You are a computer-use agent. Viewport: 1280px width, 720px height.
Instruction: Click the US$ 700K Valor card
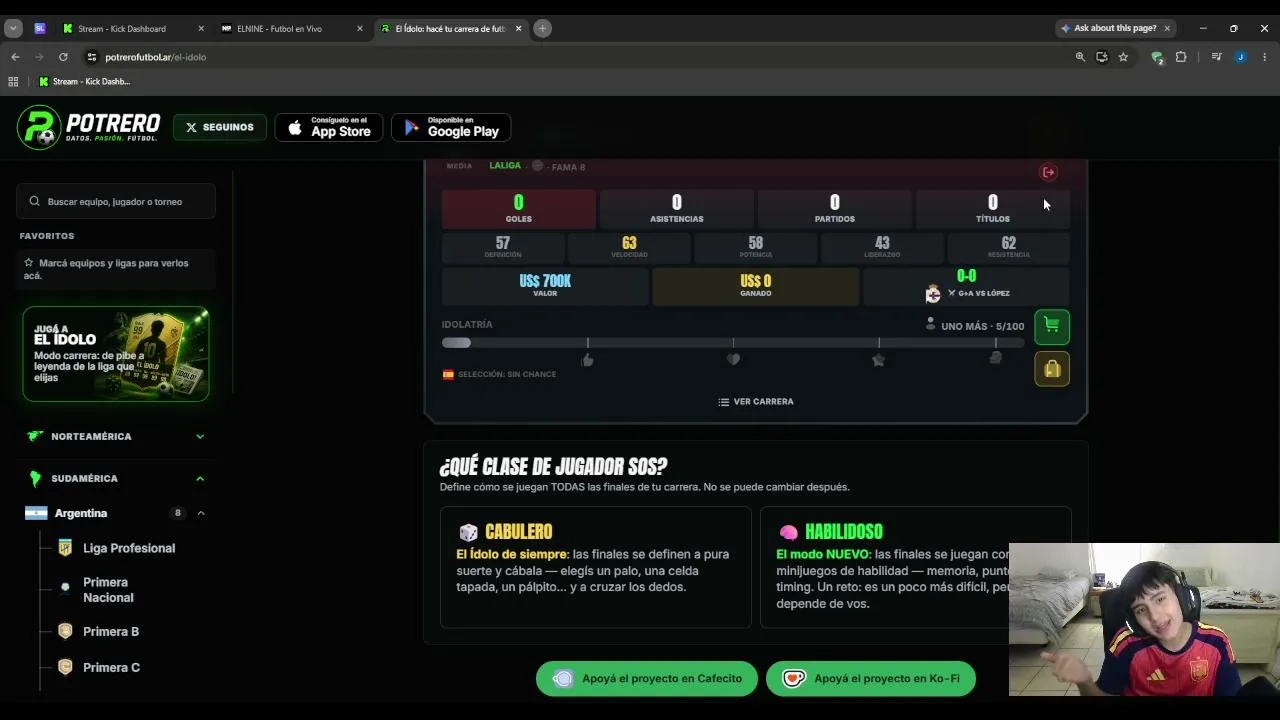pyautogui.click(x=545, y=286)
